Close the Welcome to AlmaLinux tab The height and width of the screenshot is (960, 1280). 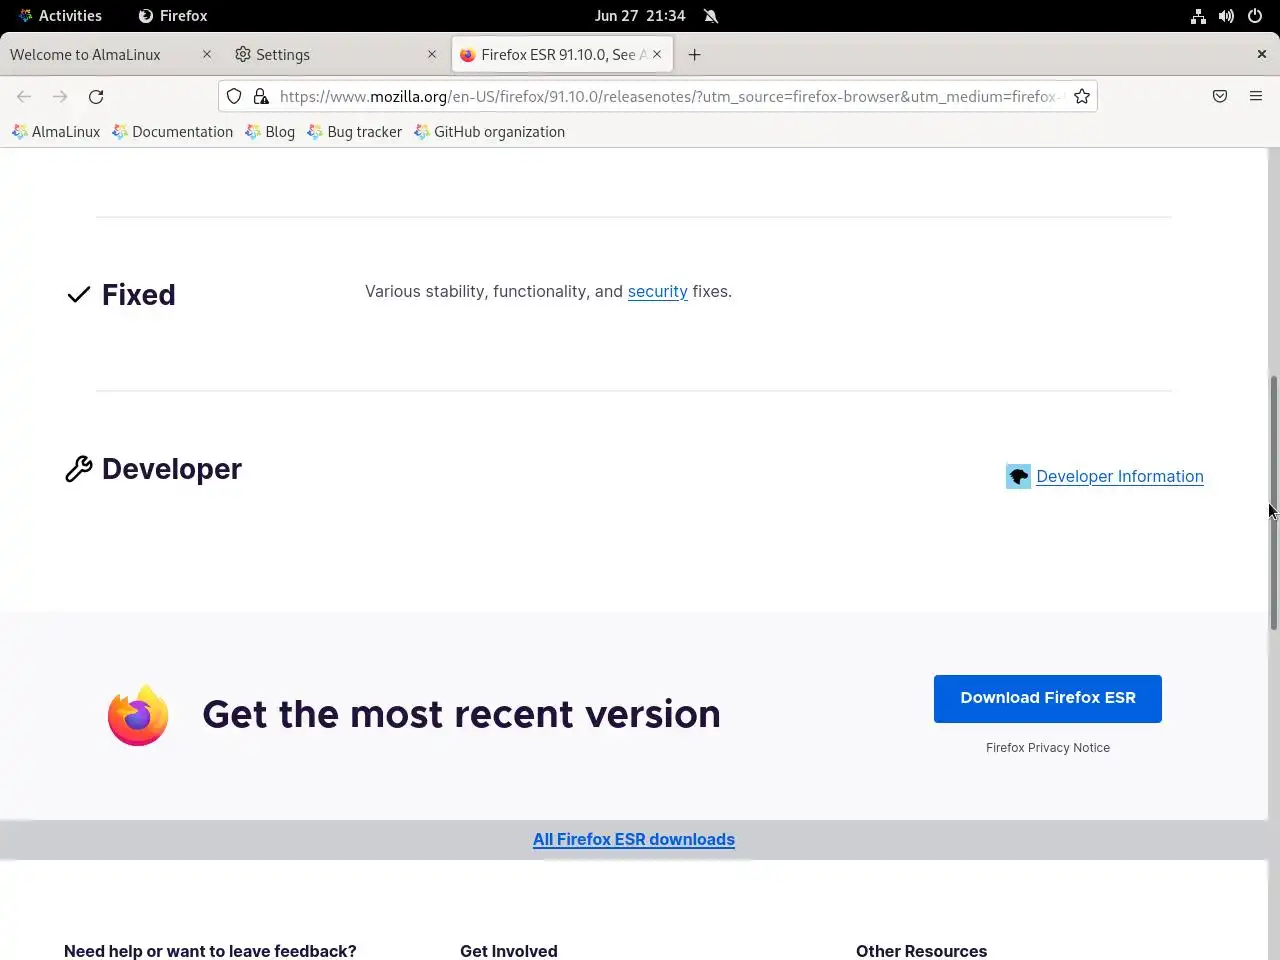pyautogui.click(x=207, y=54)
